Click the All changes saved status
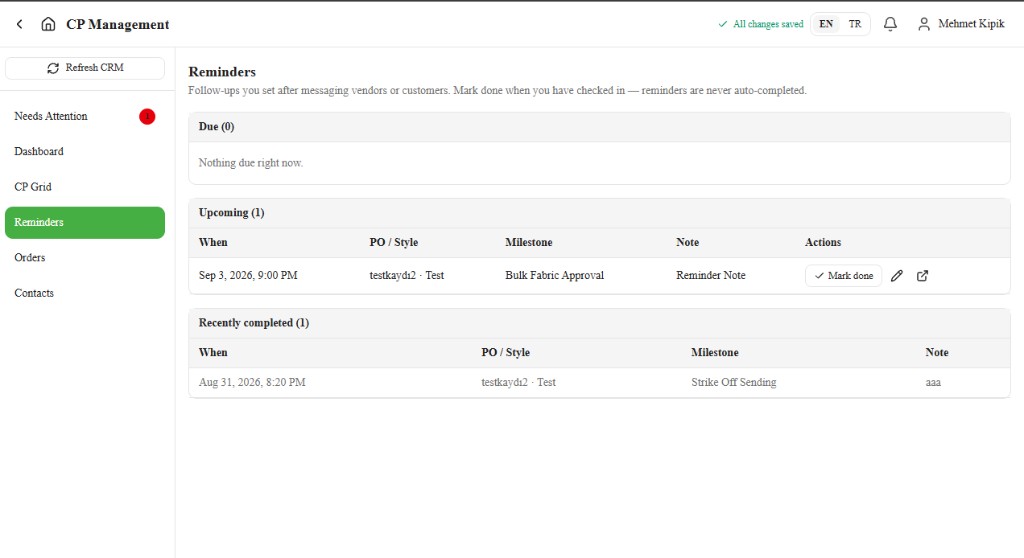Screen dimensions: 1024x558 coord(761,24)
